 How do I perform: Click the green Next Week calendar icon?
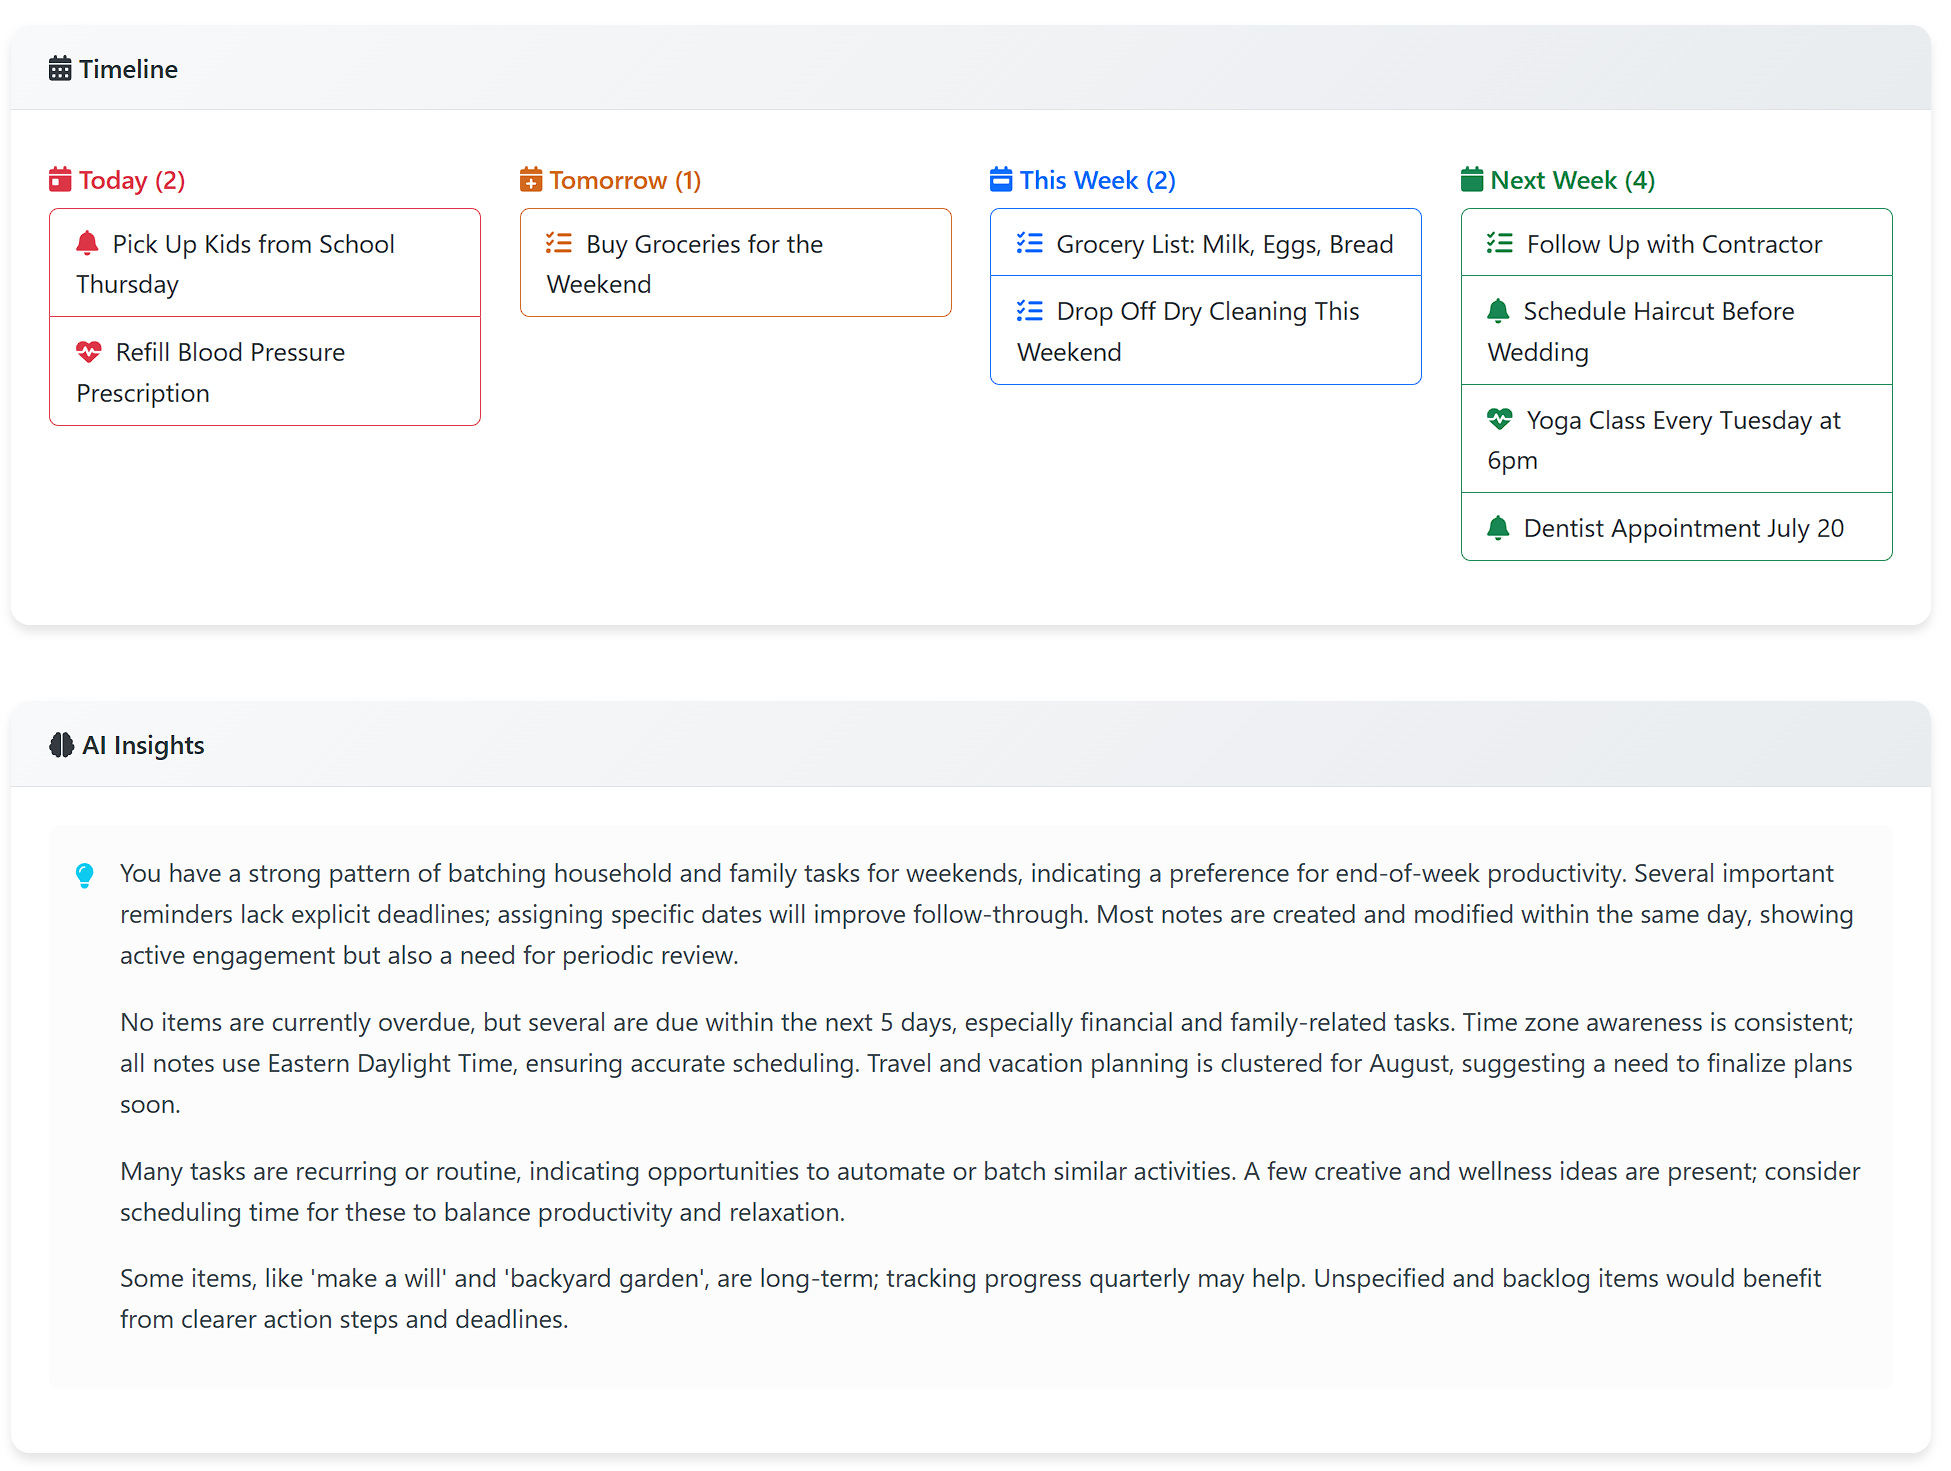(x=1471, y=180)
